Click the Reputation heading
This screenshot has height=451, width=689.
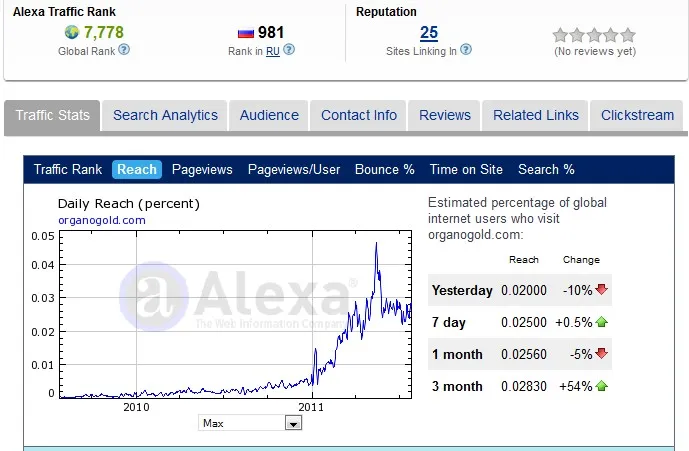point(386,12)
